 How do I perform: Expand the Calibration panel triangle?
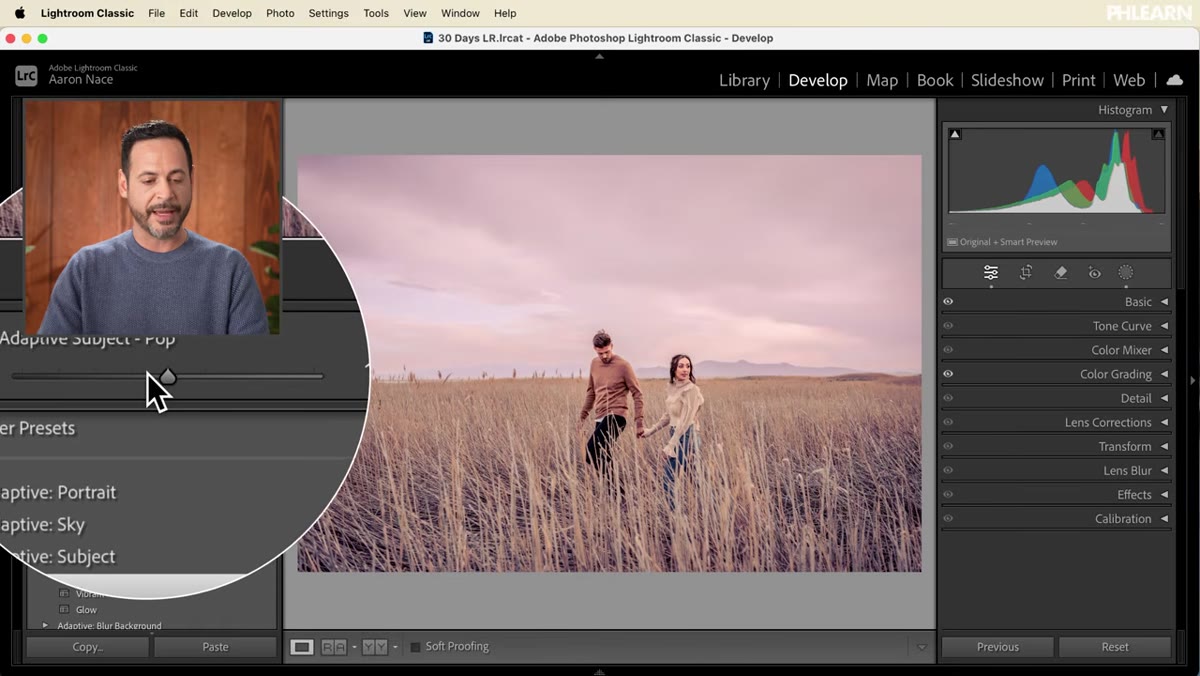point(1164,519)
